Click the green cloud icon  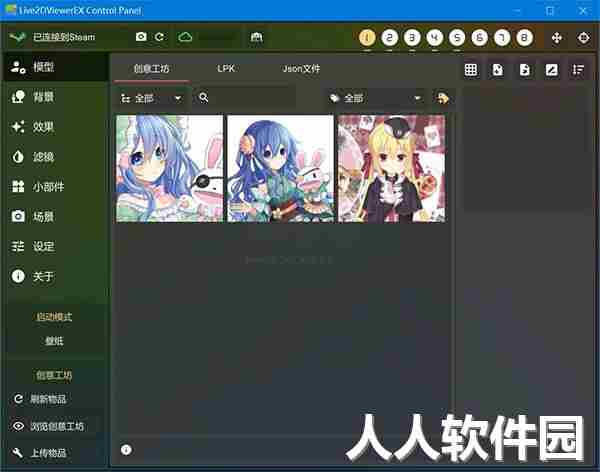(185, 37)
